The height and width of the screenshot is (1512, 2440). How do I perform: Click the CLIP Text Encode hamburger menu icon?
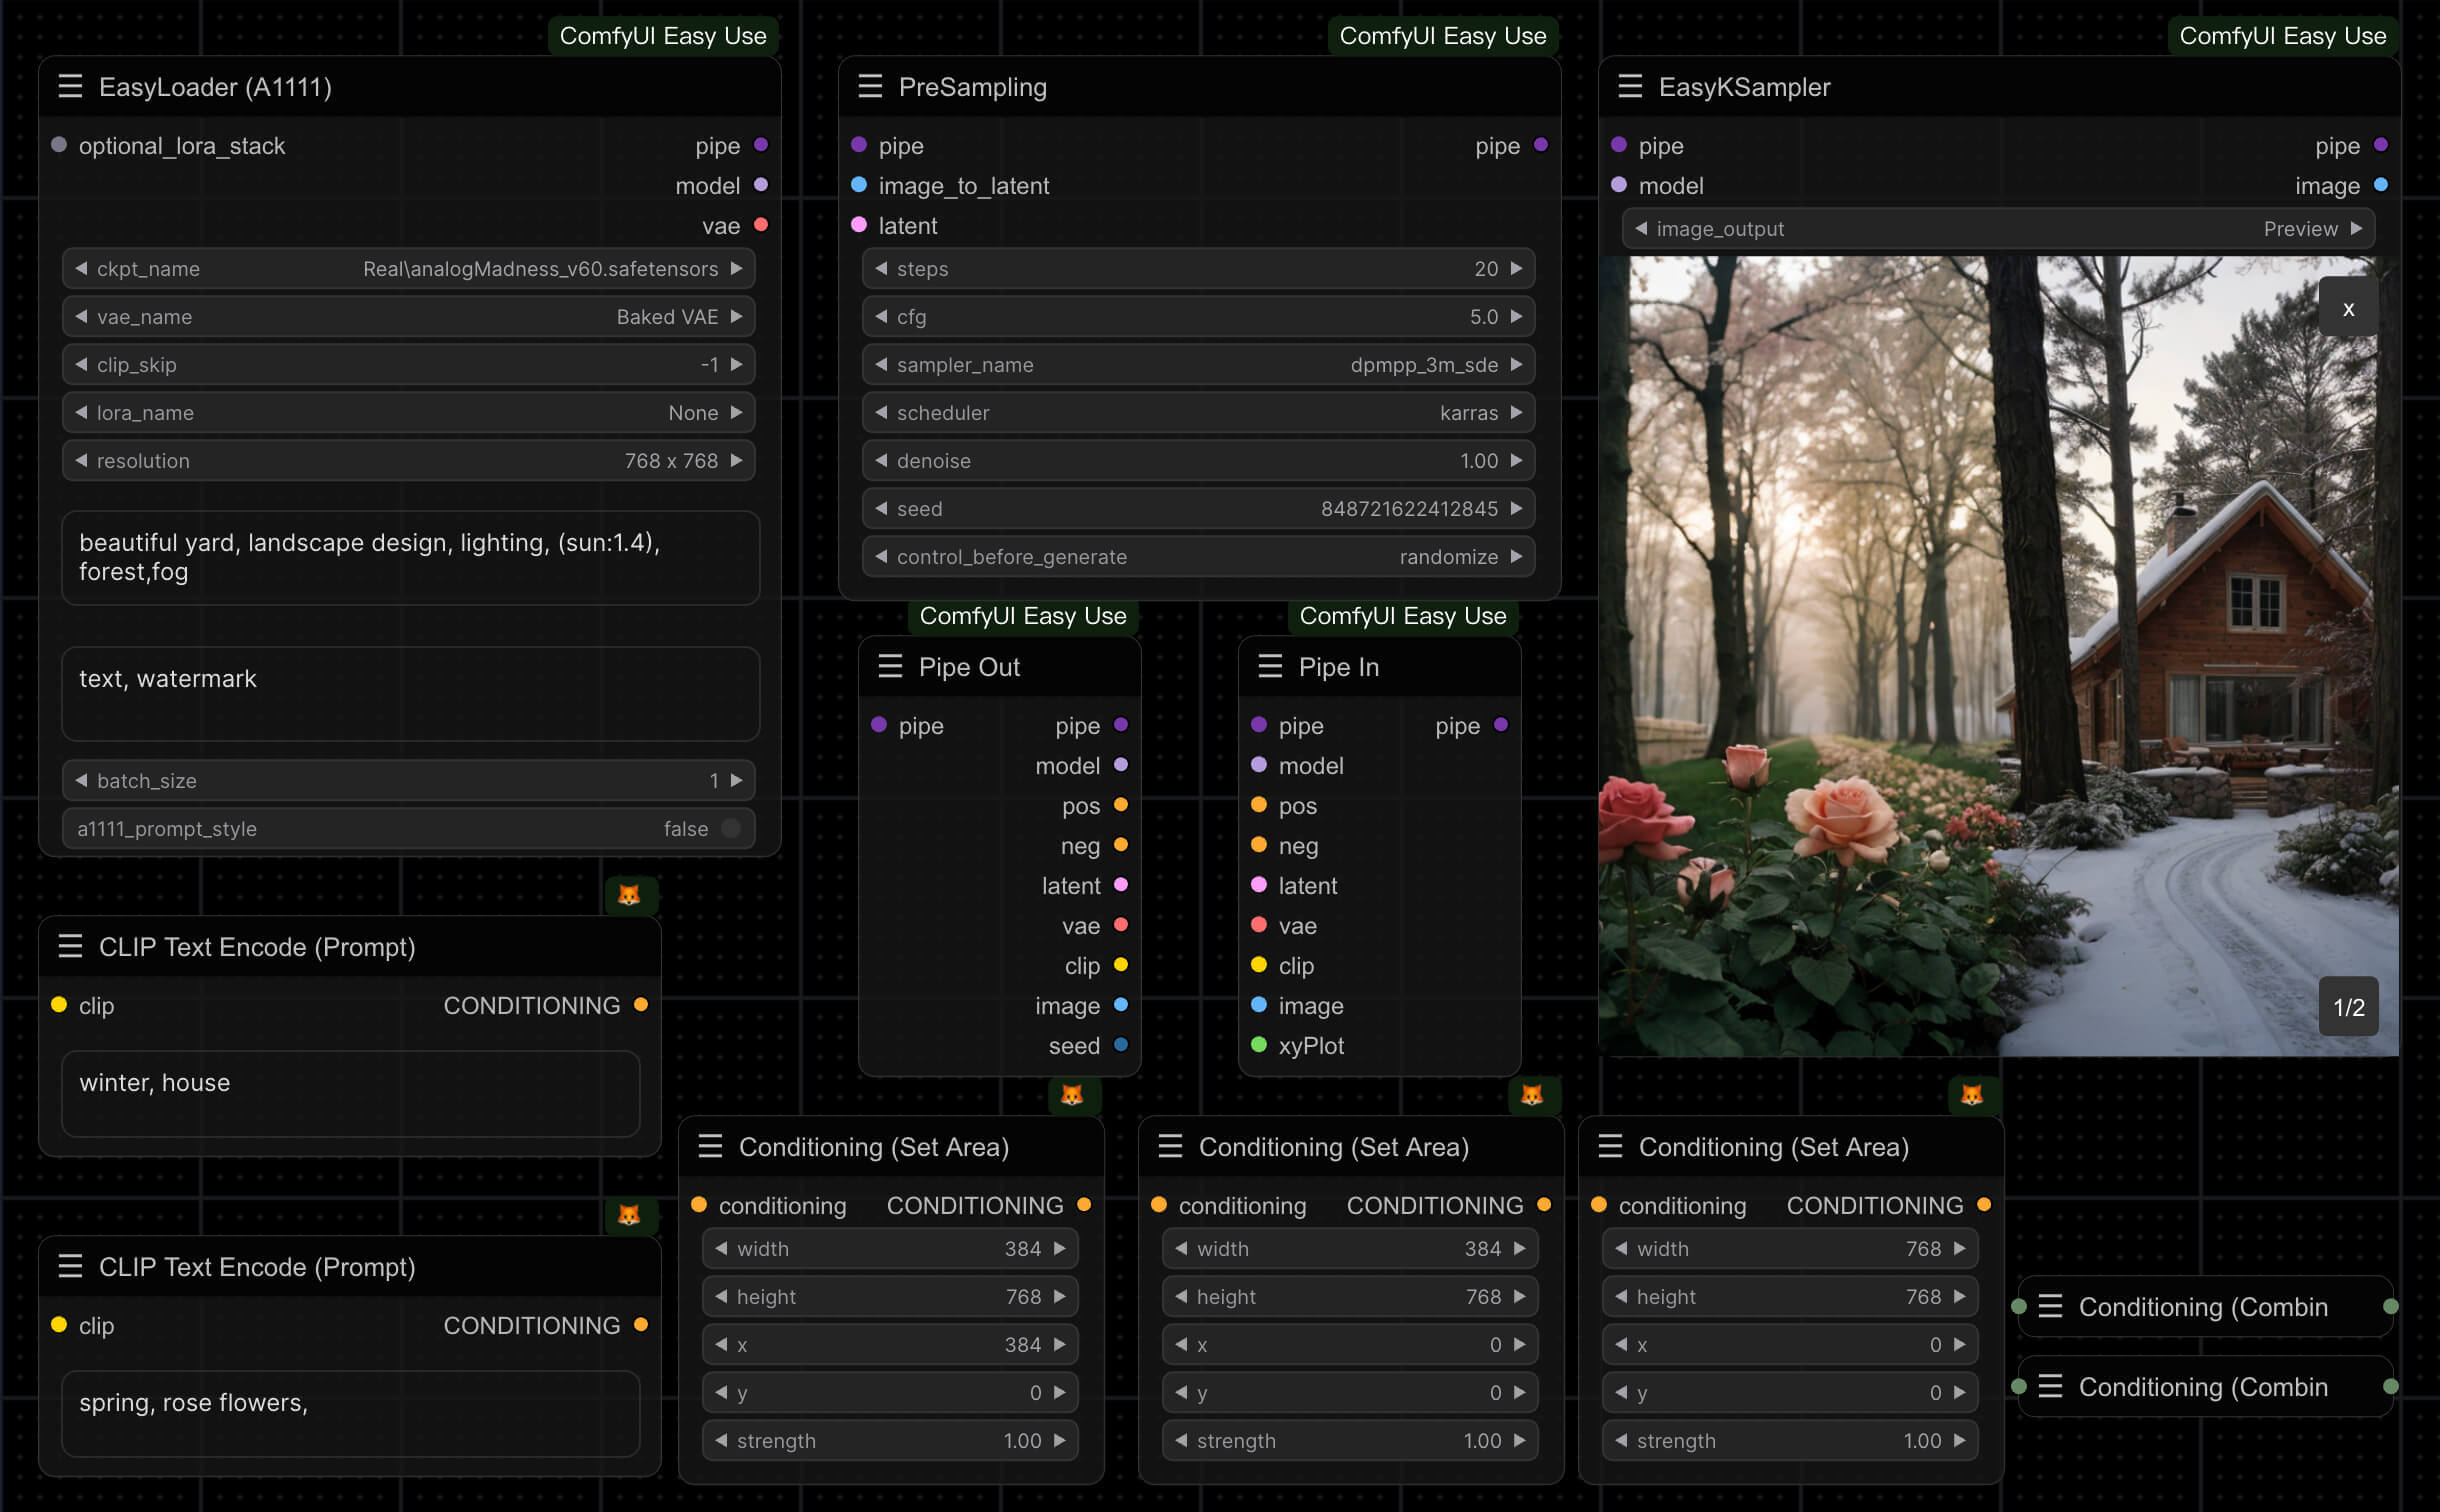pos(70,946)
